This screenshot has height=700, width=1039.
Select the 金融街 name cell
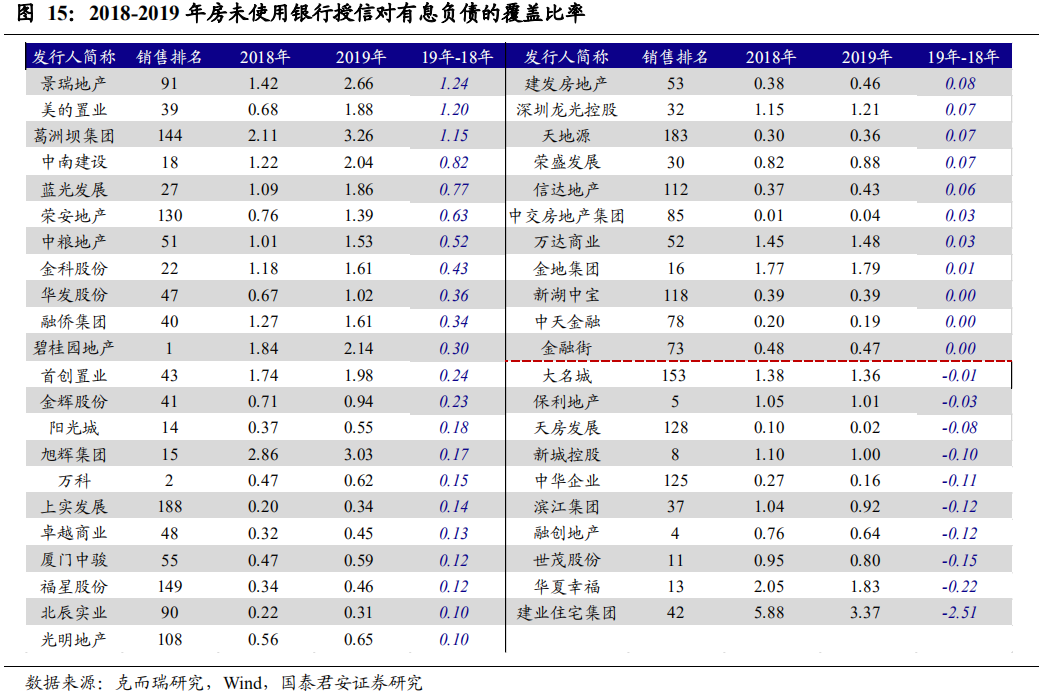[x=567, y=348]
